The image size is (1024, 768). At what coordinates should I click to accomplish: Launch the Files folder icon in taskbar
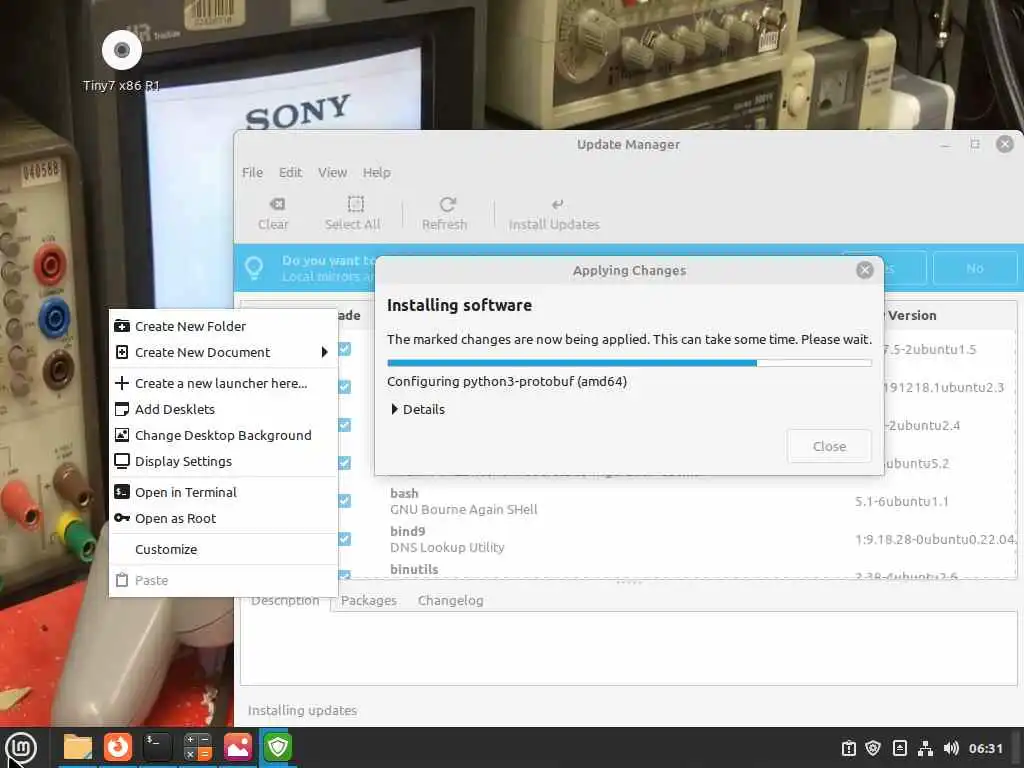(x=78, y=747)
